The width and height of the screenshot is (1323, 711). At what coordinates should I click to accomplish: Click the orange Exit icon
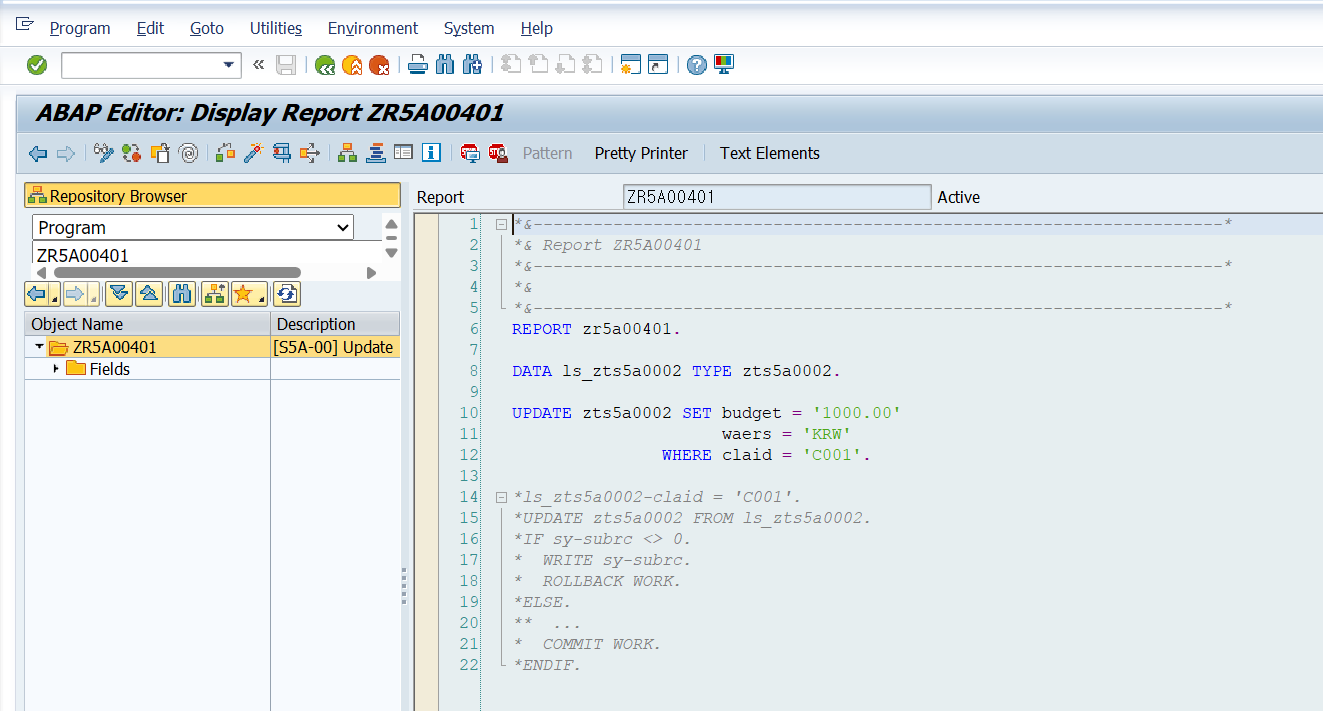click(352, 66)
